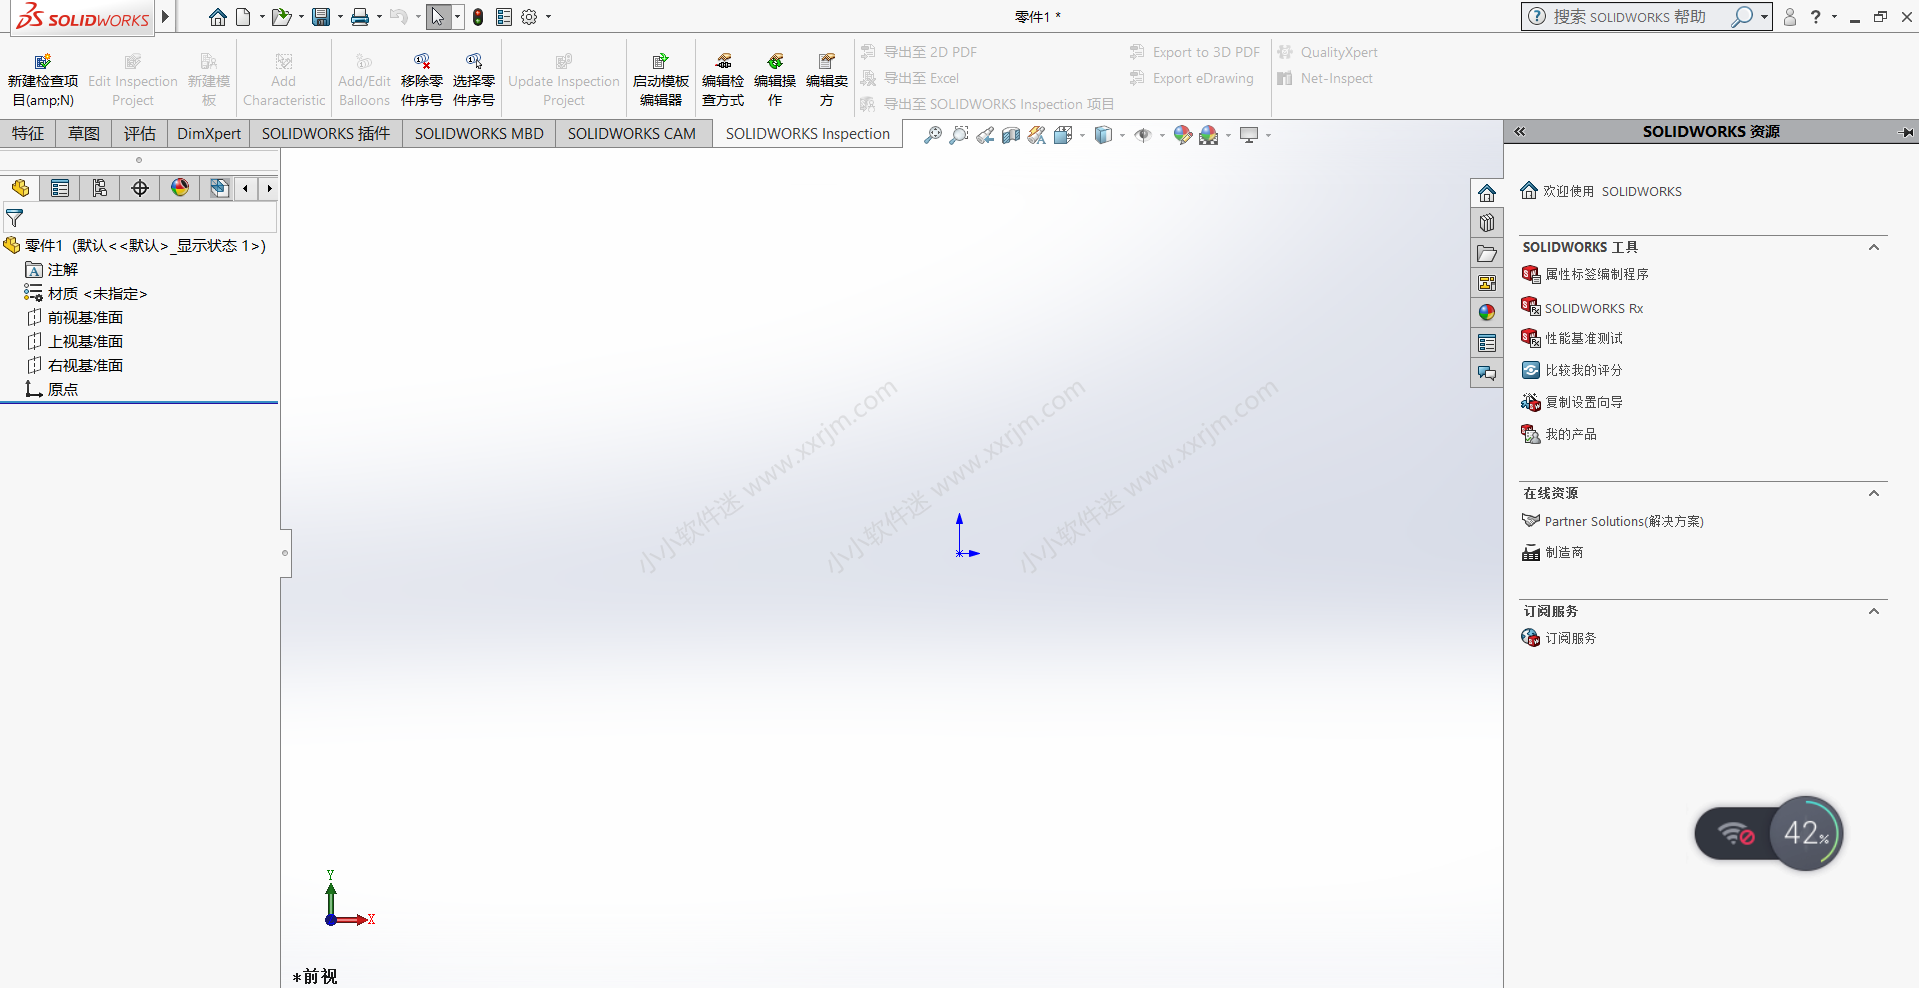Screen dimensions: 1919x988
Task: Click Zoom to Area icon
Action: click(958, 135)
